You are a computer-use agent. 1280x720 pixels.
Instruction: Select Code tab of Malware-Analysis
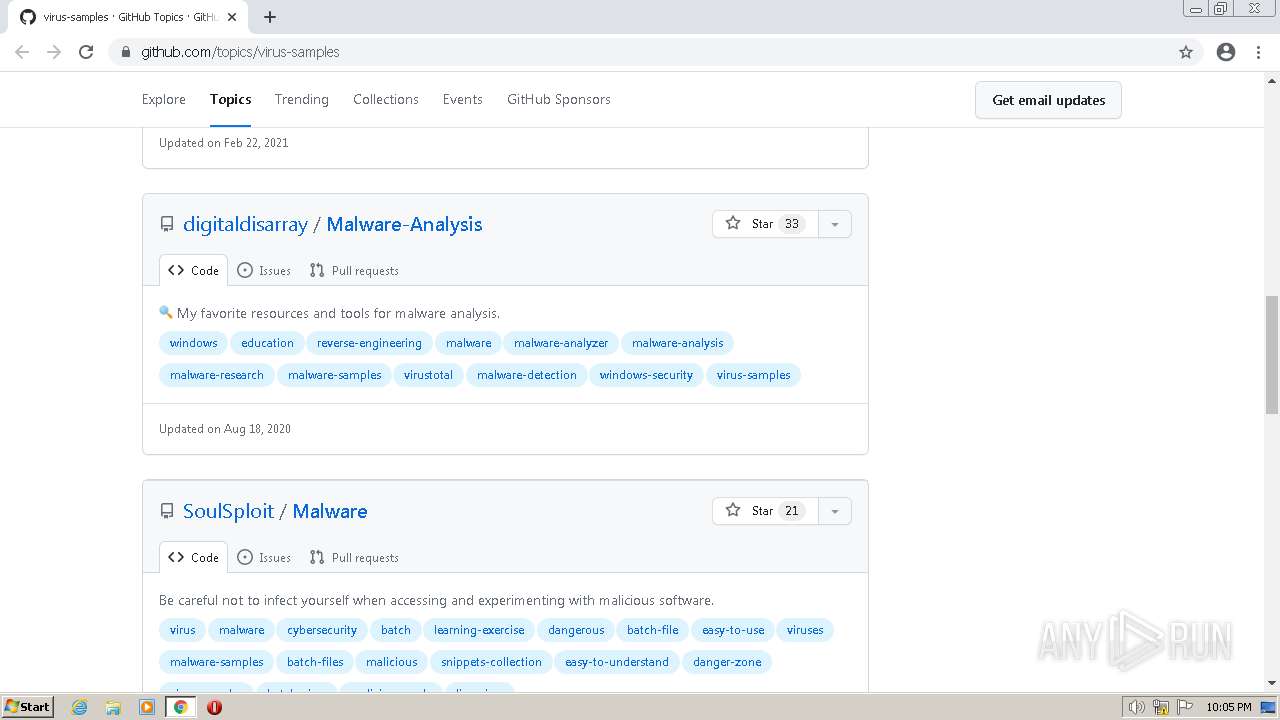[194, 270]
